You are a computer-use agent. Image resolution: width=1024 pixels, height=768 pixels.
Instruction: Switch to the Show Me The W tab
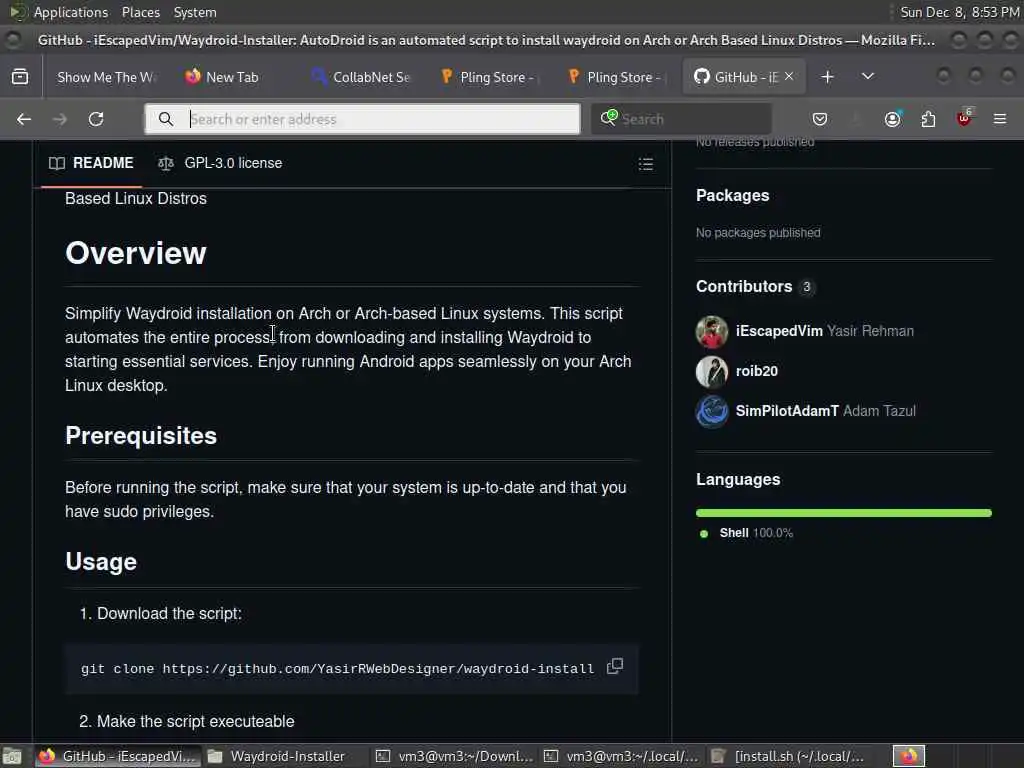click(106, 77)
